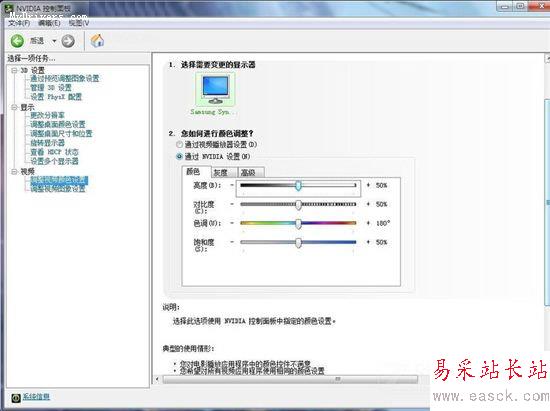
Task: Click plus button beside 饱和度 slider
Action: (x=368, y=242)
